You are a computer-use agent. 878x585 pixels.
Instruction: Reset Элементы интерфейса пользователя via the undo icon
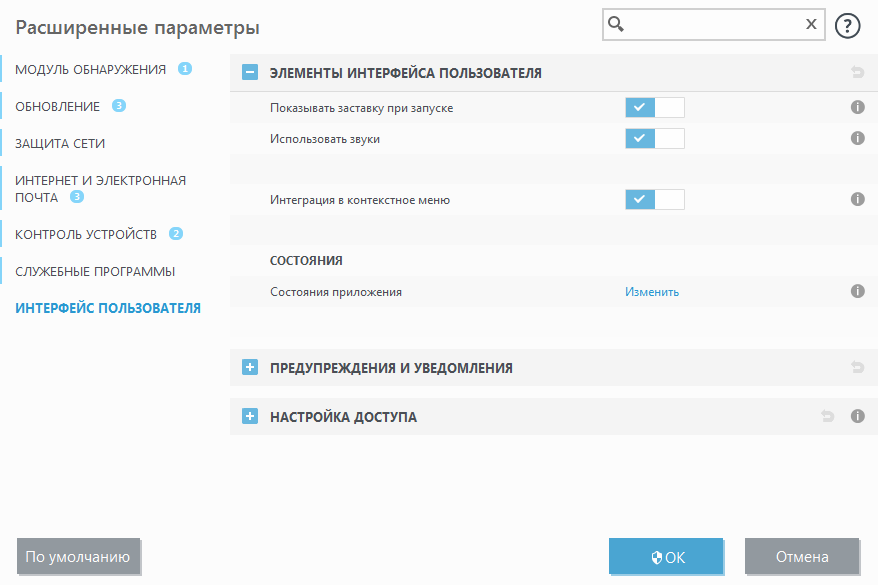click(x=857, y=72)
